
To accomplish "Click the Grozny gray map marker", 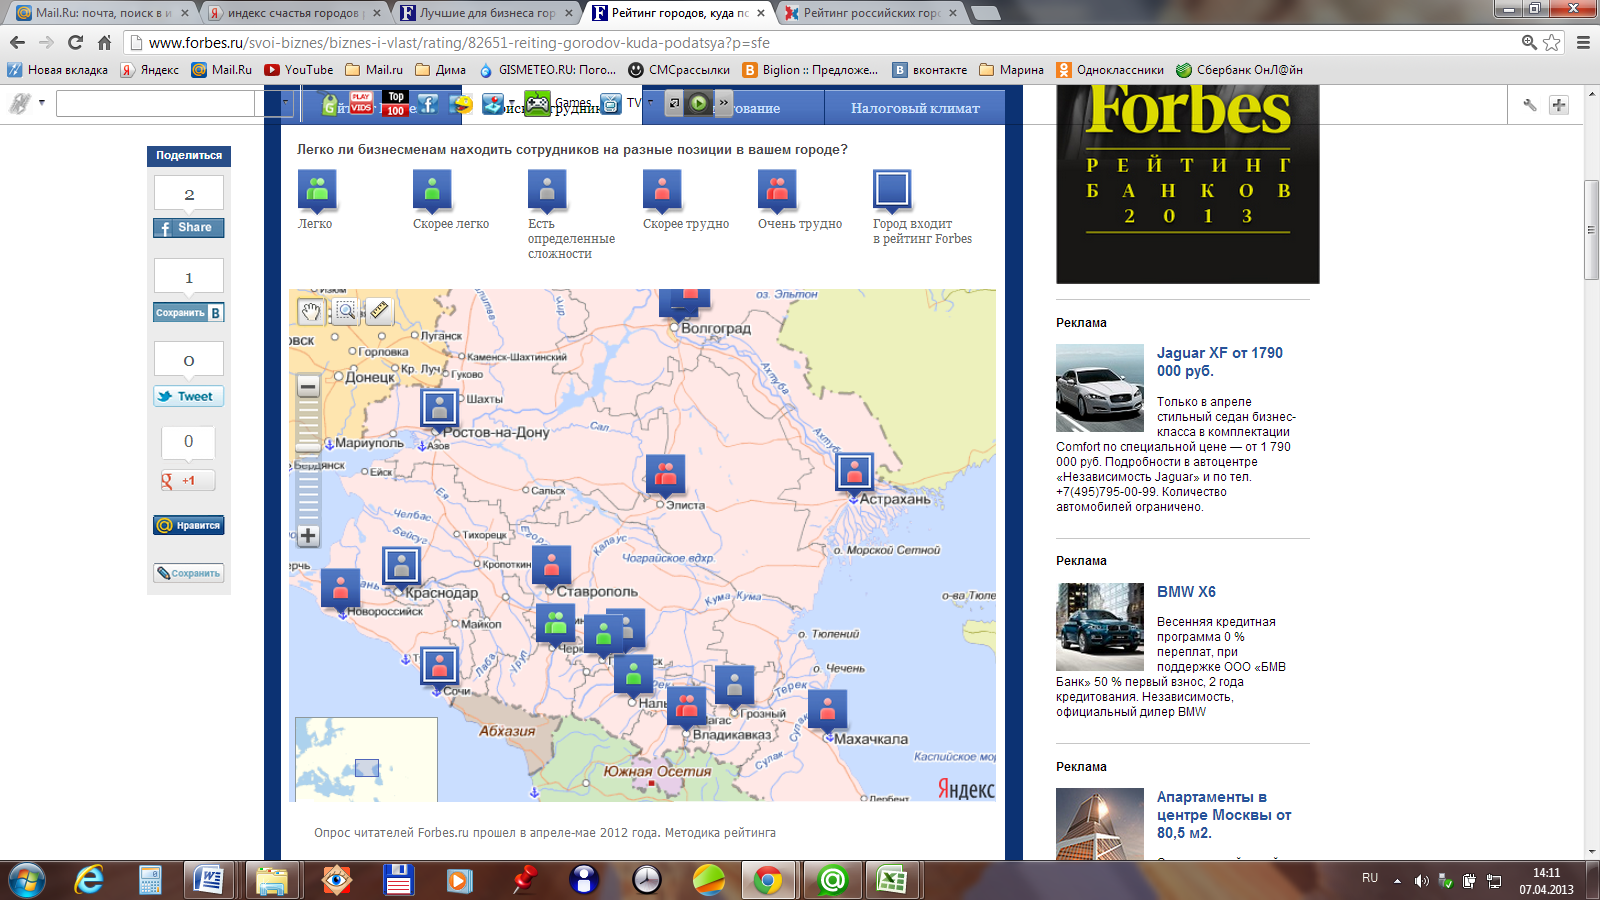I will coord(734,687).
